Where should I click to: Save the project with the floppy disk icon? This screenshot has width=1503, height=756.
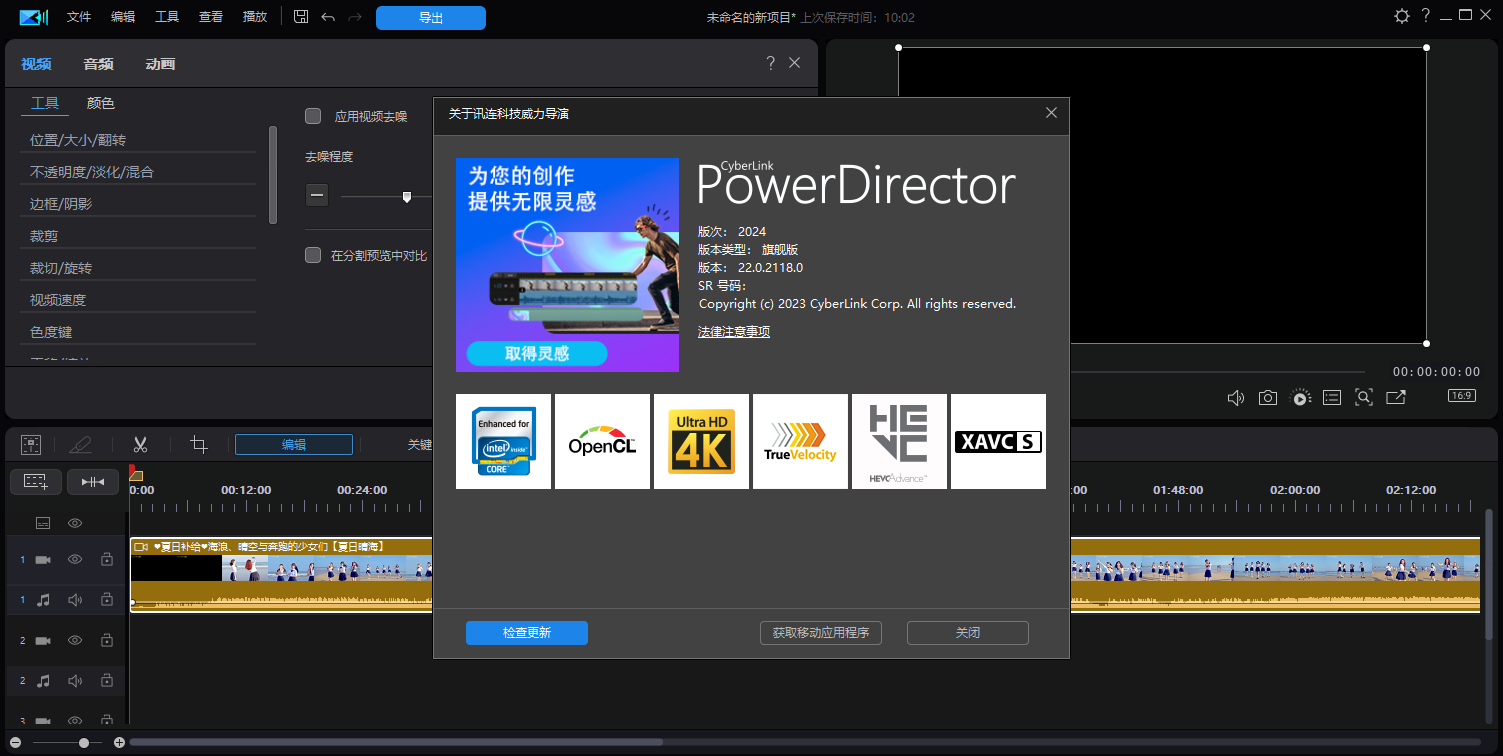[301, 17]
